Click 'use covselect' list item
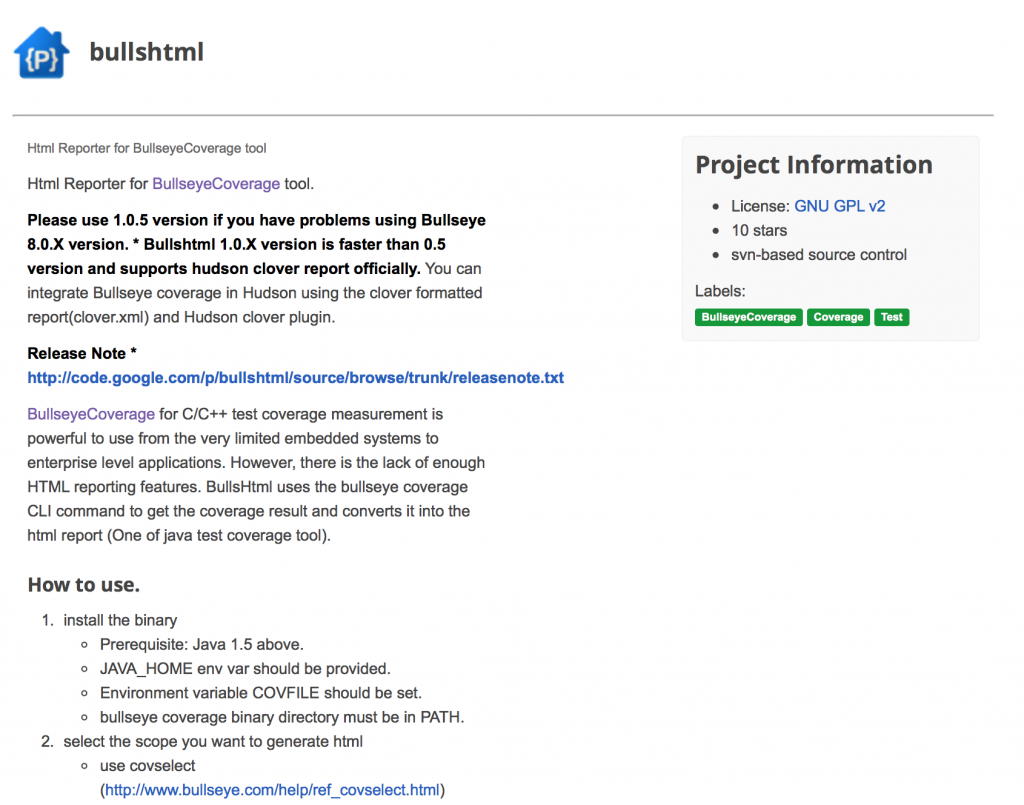Image resolution: width=1024 pixels, height=805 pixels. tap(148, 766)
